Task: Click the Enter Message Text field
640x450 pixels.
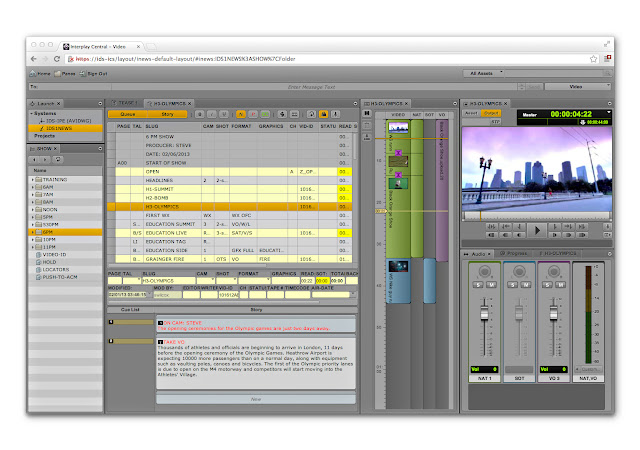Action: point(314,87)
